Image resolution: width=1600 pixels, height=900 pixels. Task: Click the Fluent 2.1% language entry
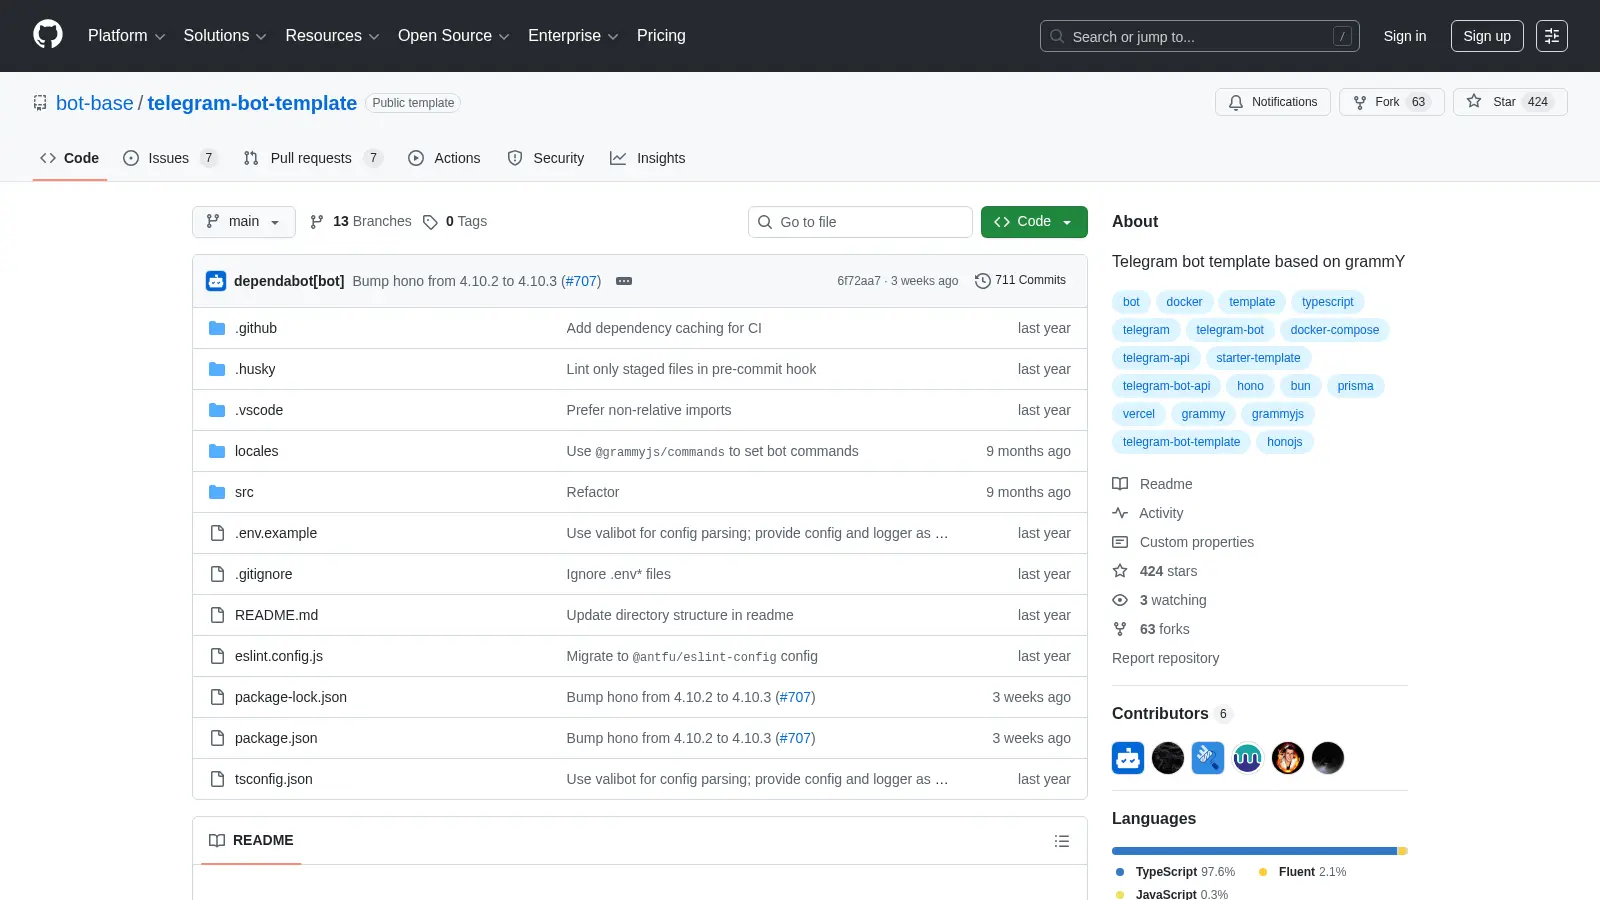(1303, 872)
